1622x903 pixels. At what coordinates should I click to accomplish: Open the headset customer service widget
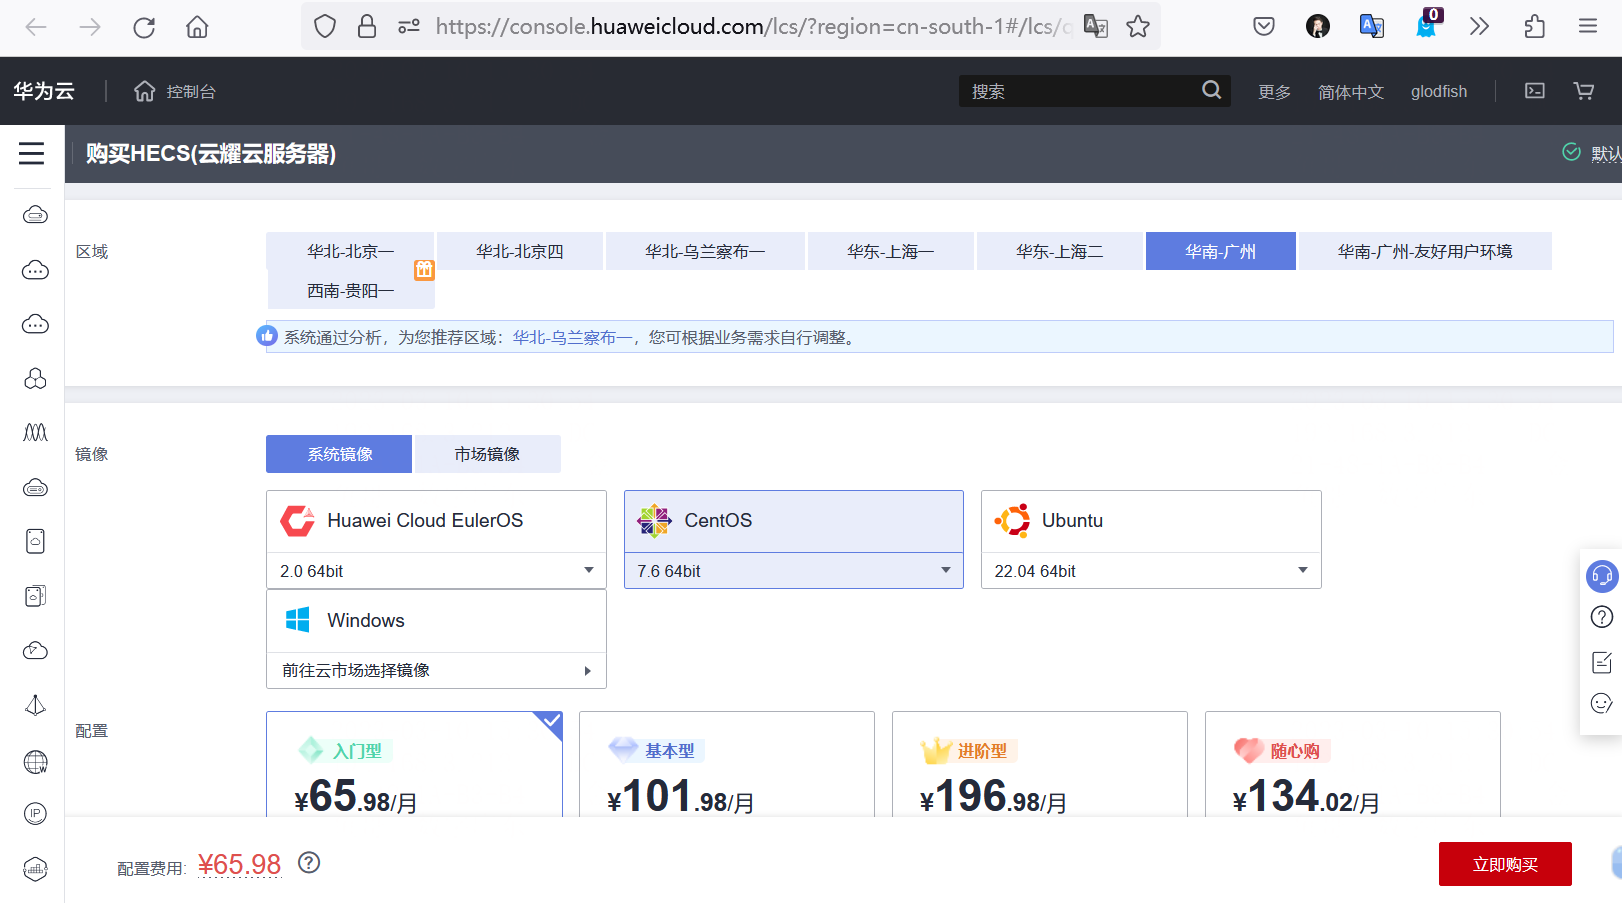click(x=1602, y=576)
